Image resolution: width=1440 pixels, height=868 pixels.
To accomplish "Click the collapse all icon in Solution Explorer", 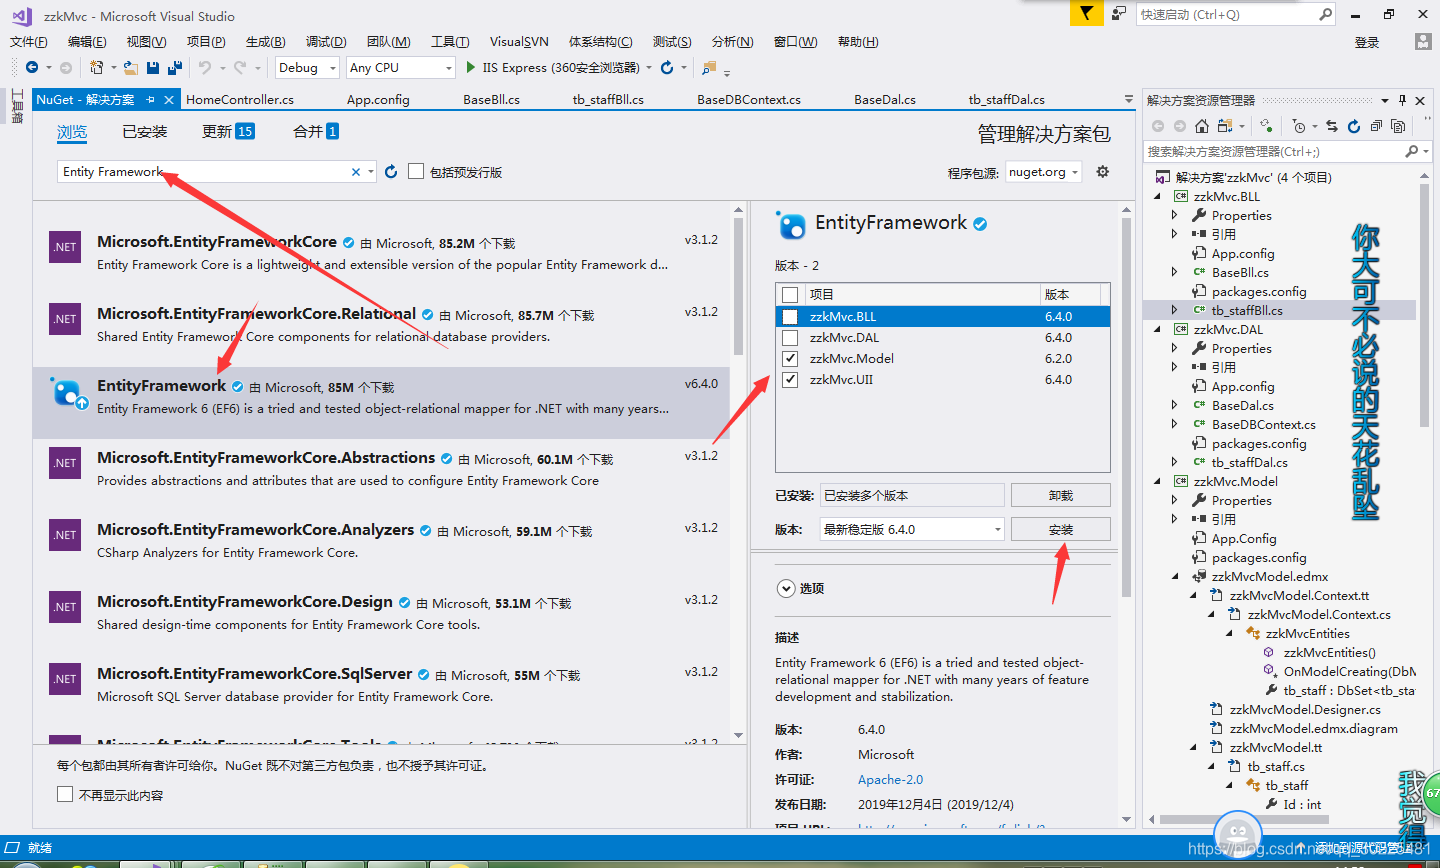I will coord(1376,126).
